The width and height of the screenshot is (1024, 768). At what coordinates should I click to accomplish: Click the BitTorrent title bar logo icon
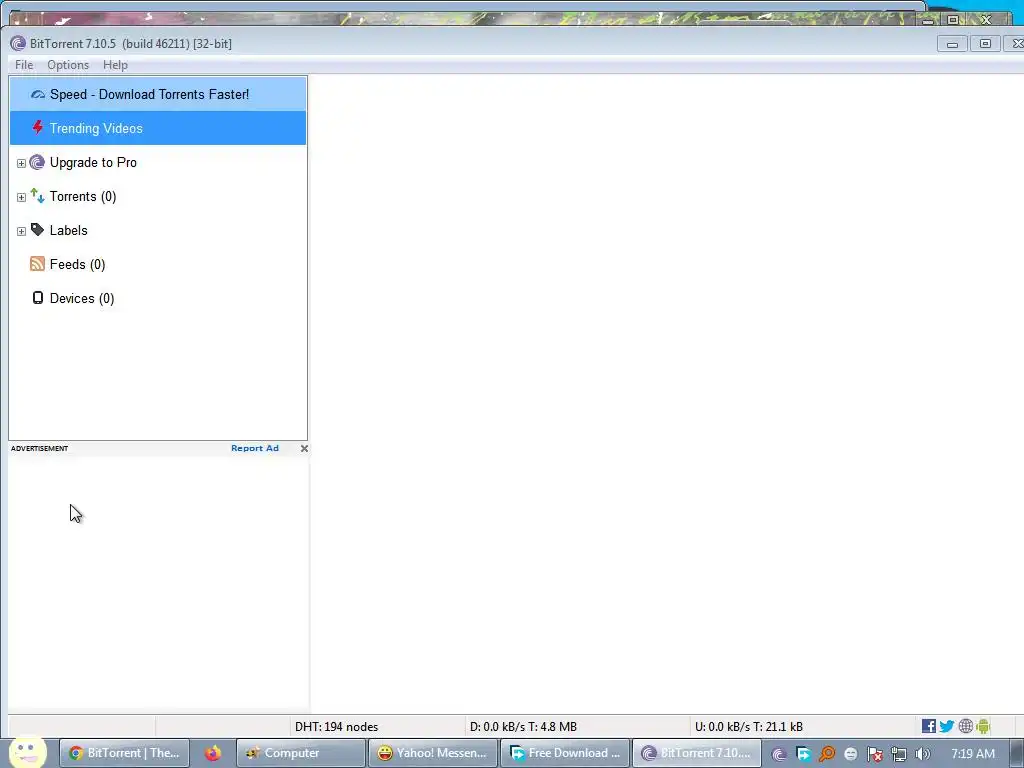pyautogui.click(x=18, y=44)
